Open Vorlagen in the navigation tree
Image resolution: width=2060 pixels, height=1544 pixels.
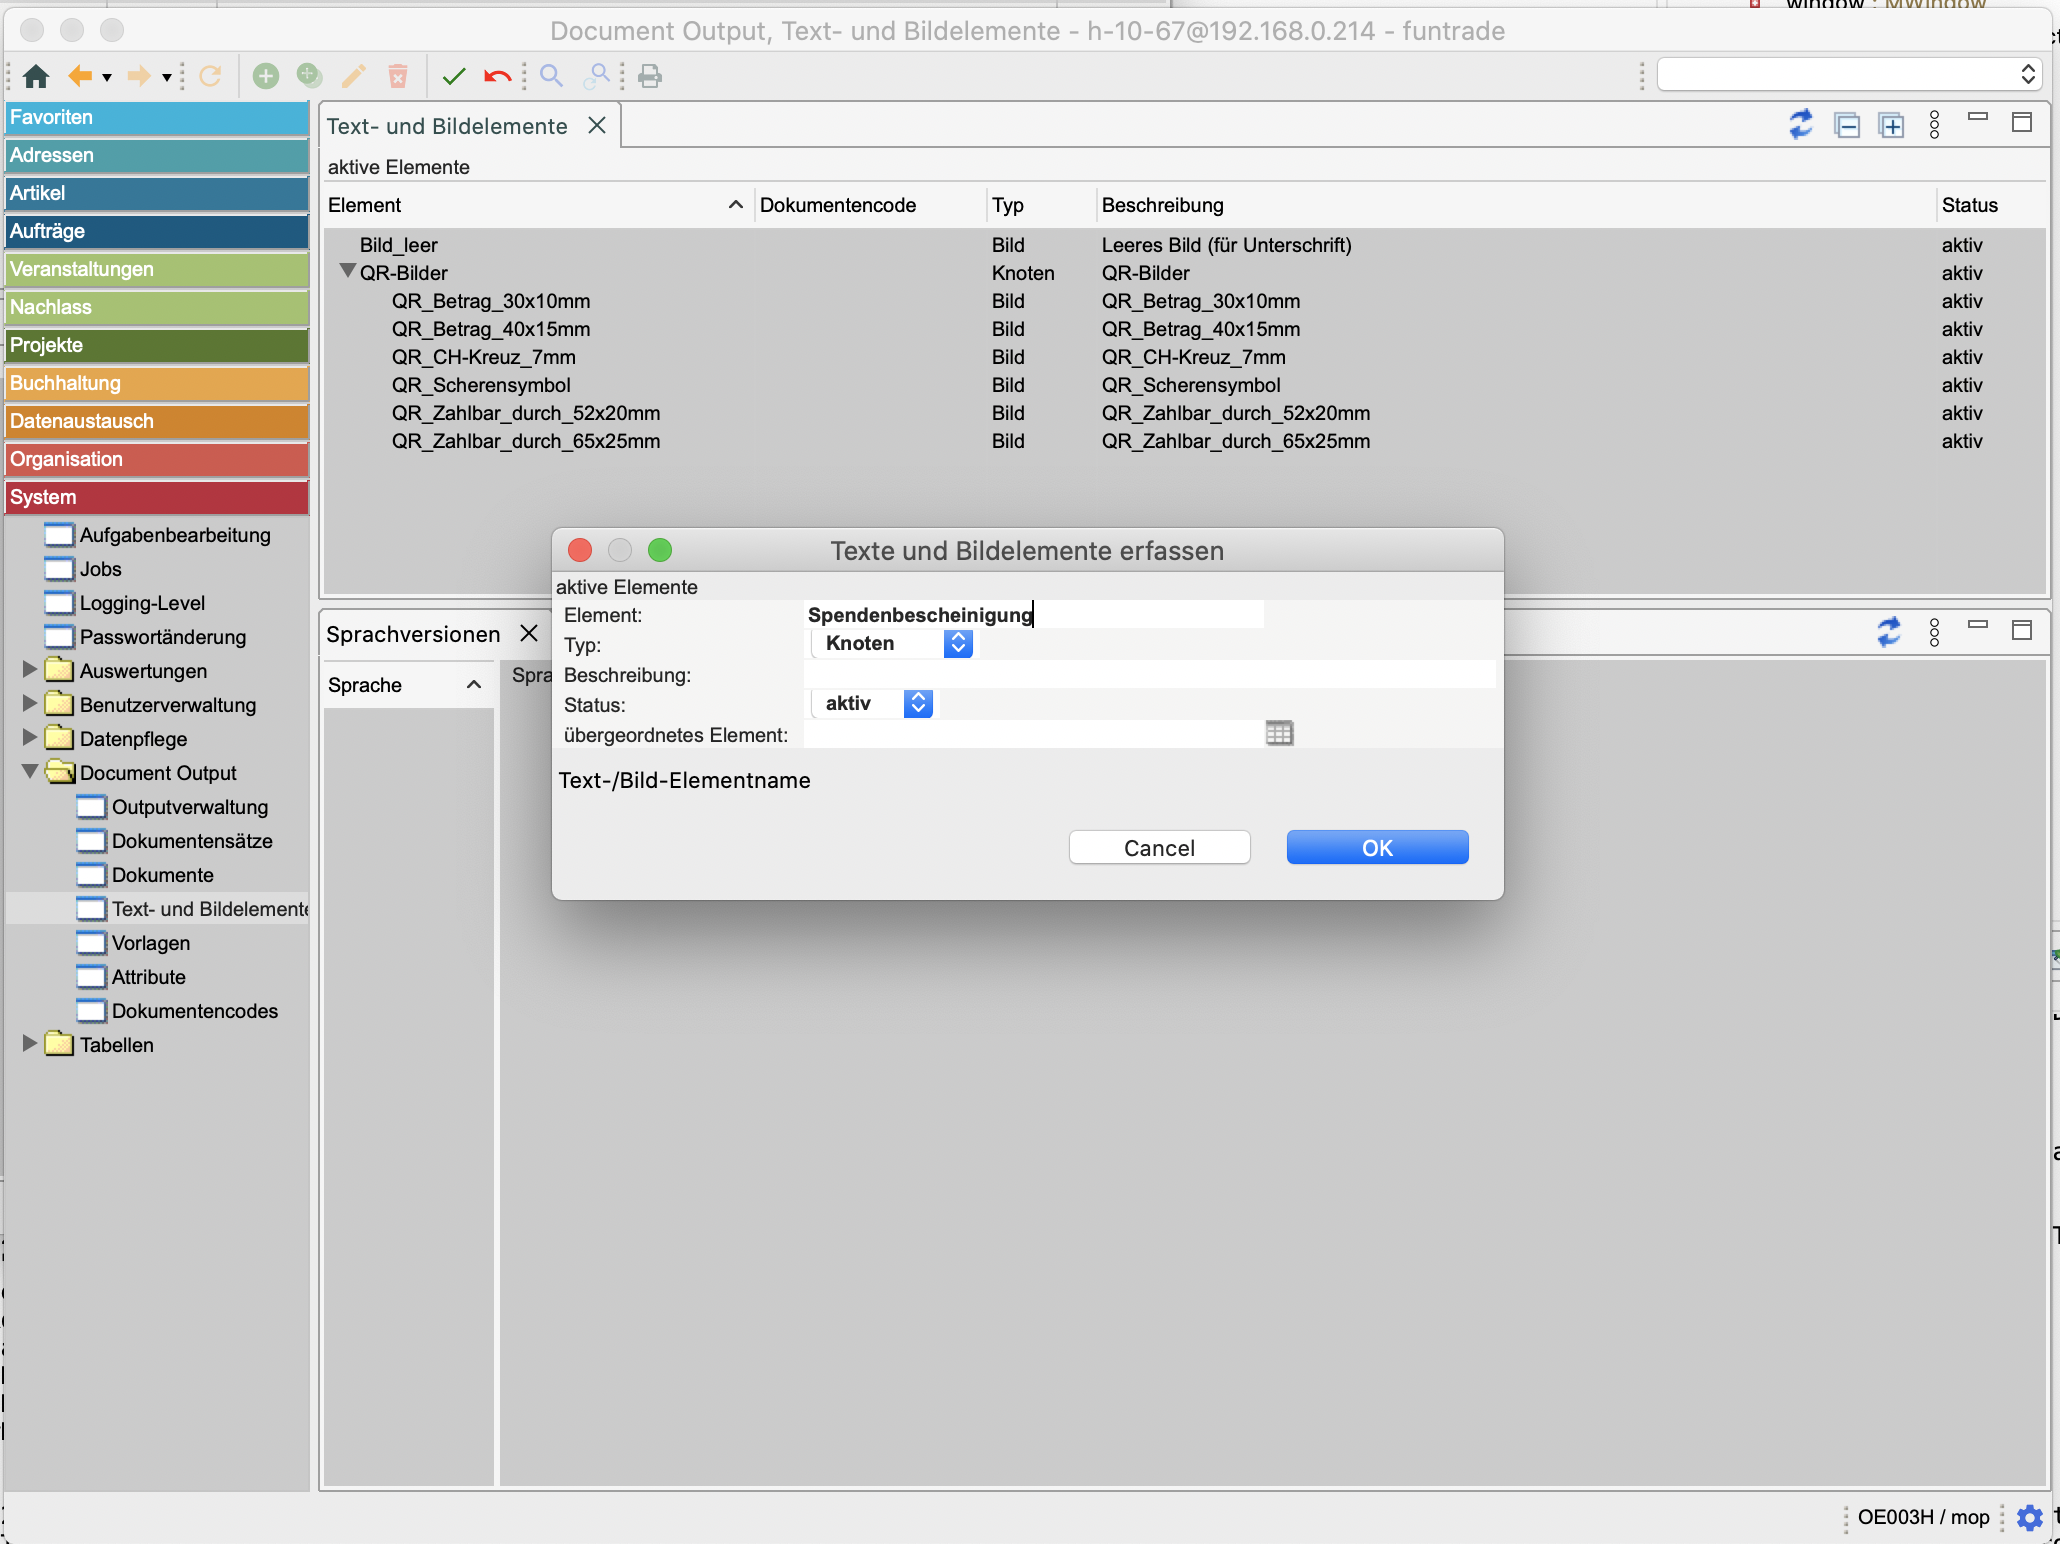(151, 943)
